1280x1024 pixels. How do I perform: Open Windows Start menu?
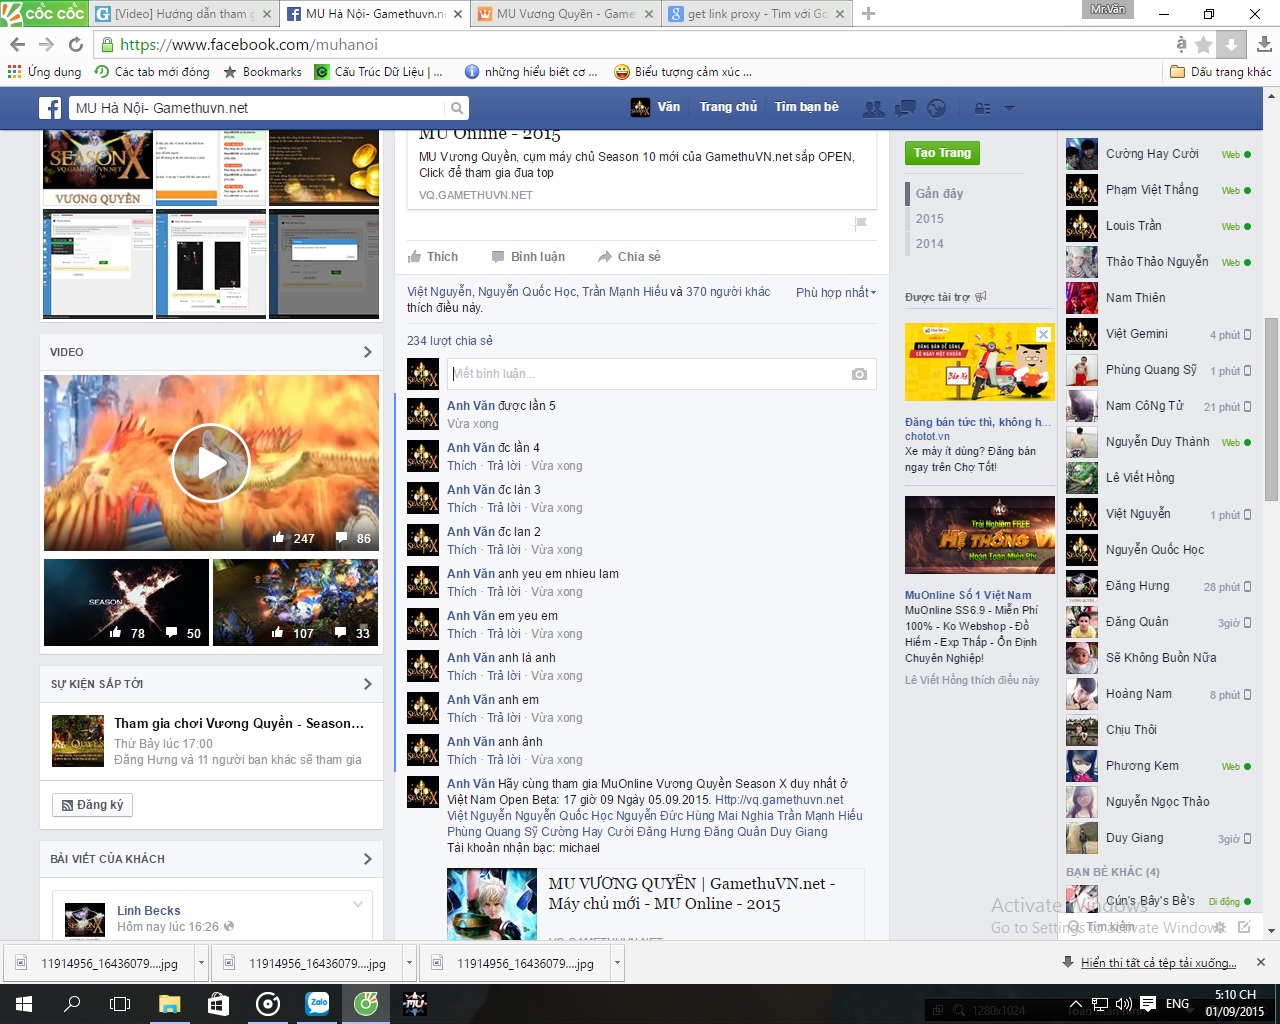click(x=24, y=1004)
